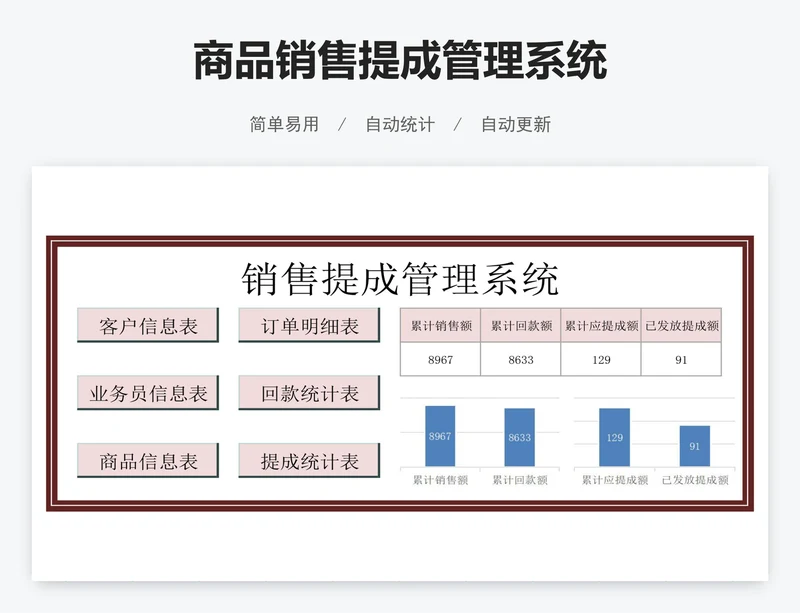
Task: Select the blue chart bar labeled 8967
Action: coord(440,436)
